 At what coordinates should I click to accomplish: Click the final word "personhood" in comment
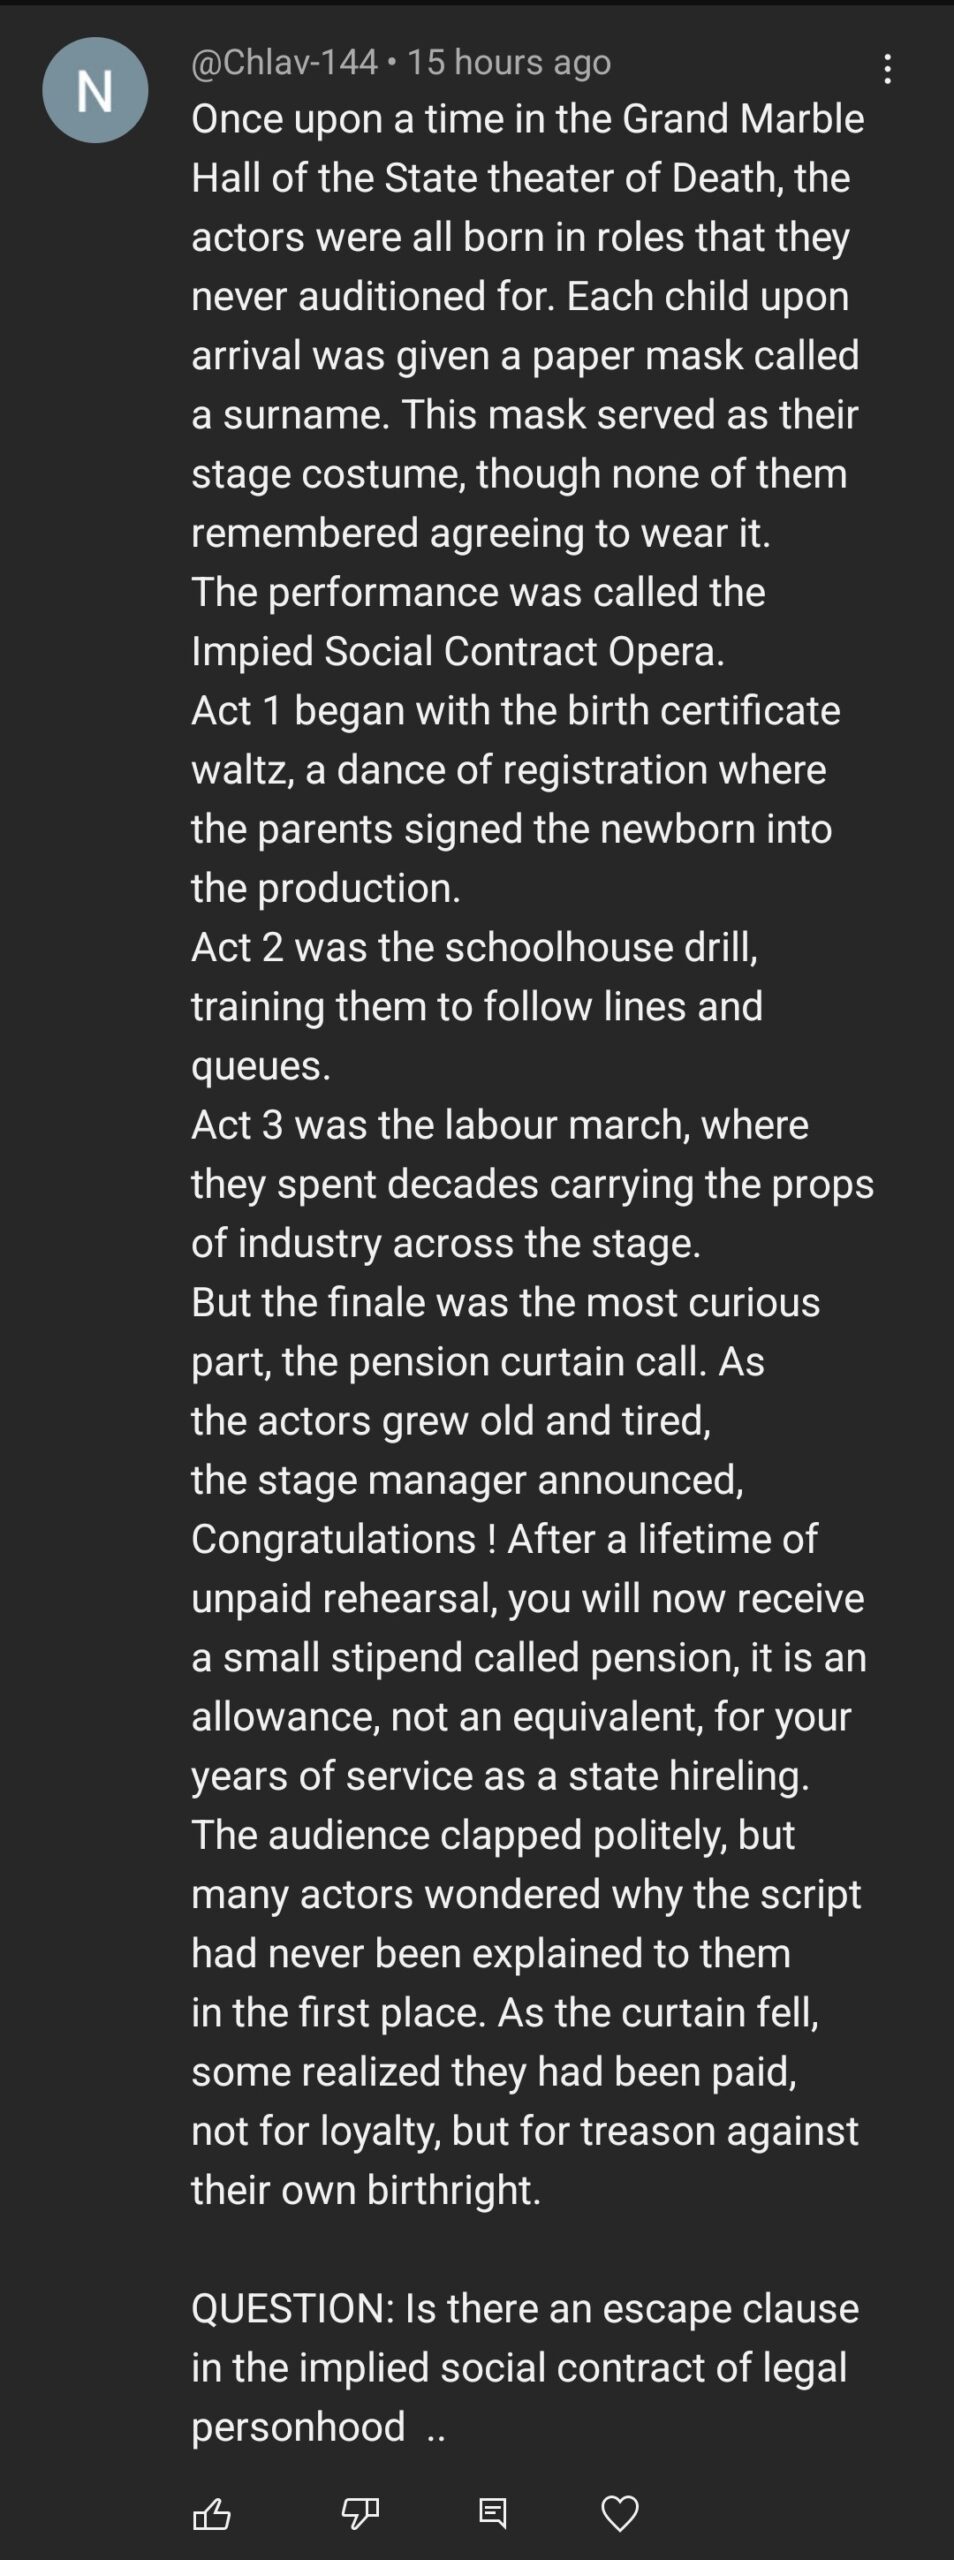pyautogui.click(x=298, y=2427)
